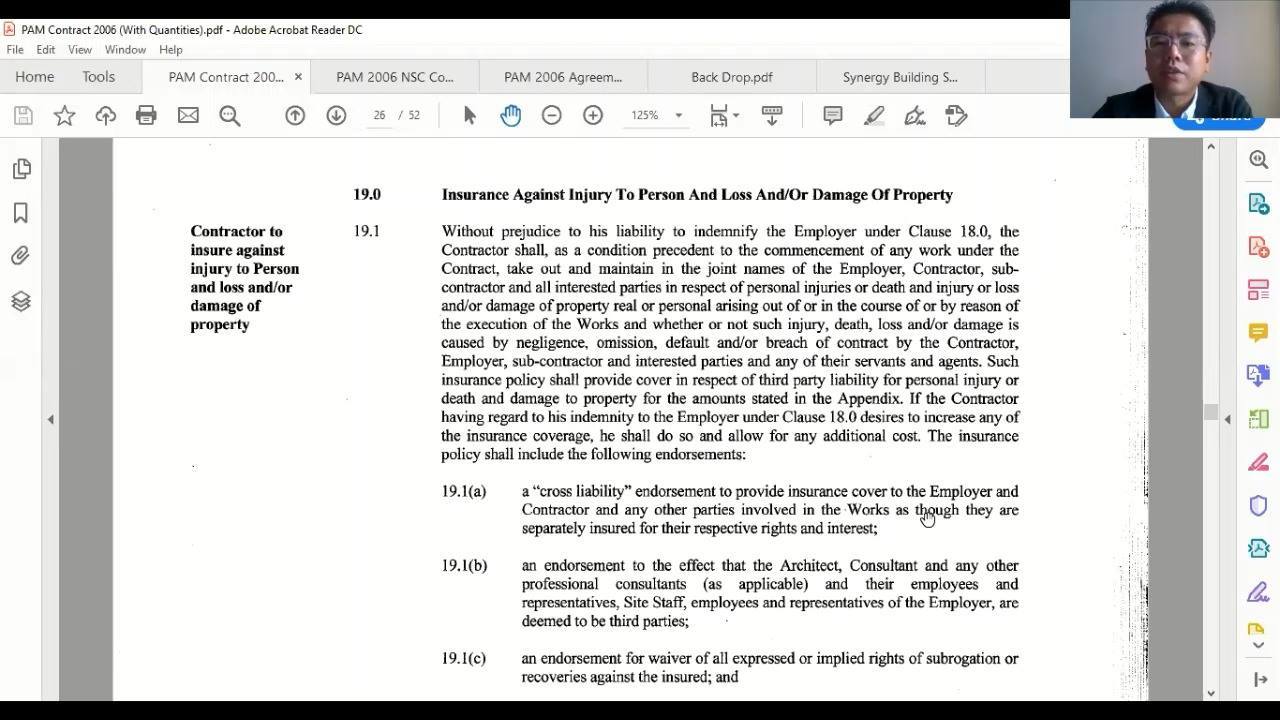Upload the file to cloud icon
This screenshot has width=1280, height=720.
(x=105, y=116)
